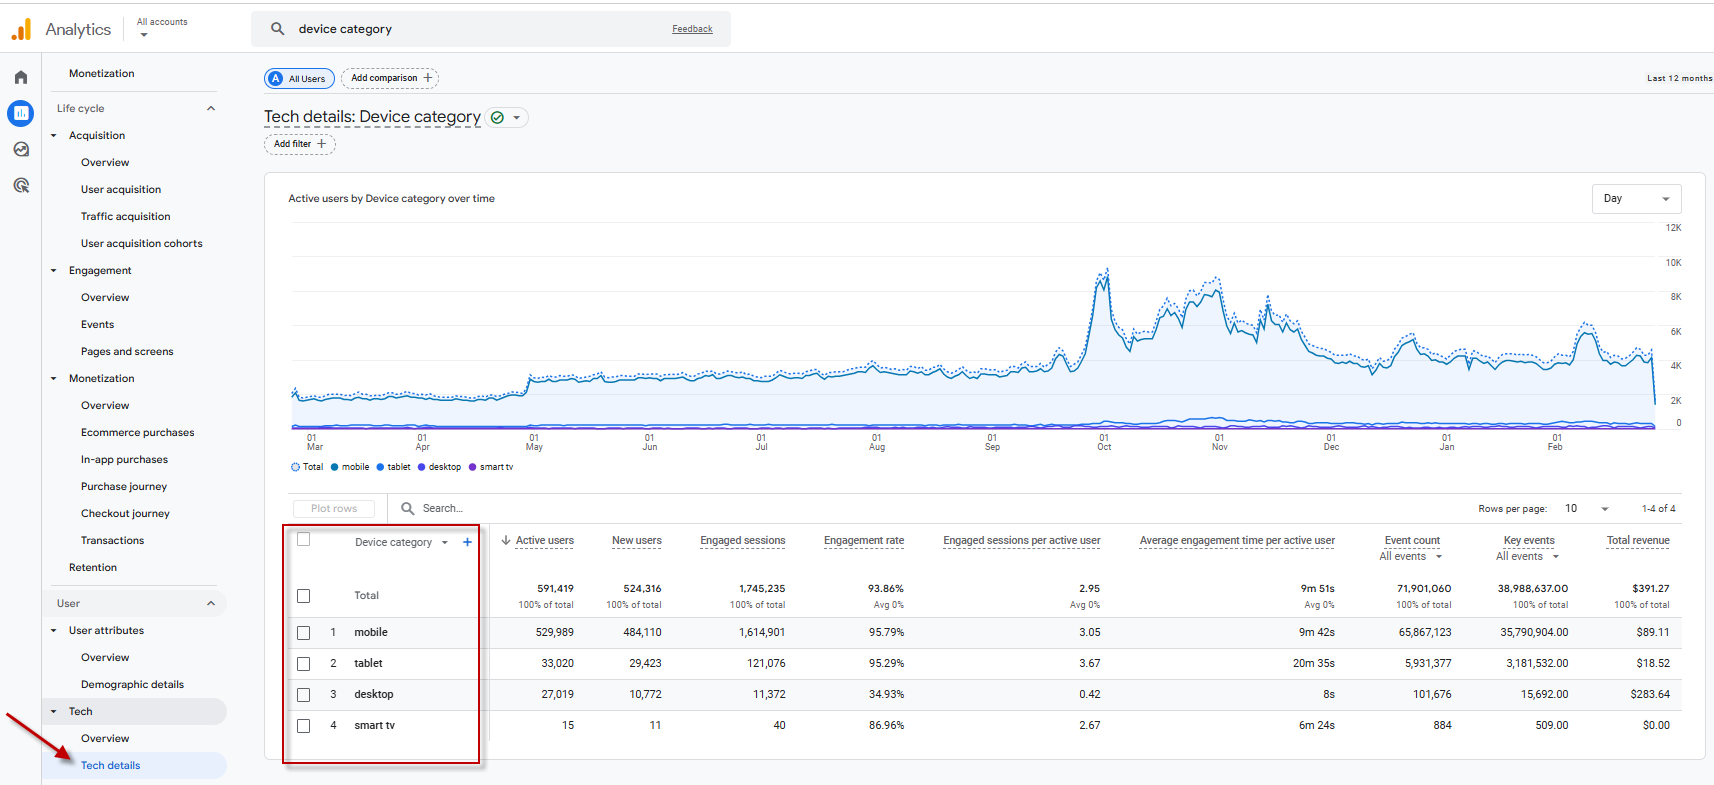The width and height of the screenshot is (1714, 785).
Task: Click the plus icon on Add filter
Action: click(x=321, y=144)
